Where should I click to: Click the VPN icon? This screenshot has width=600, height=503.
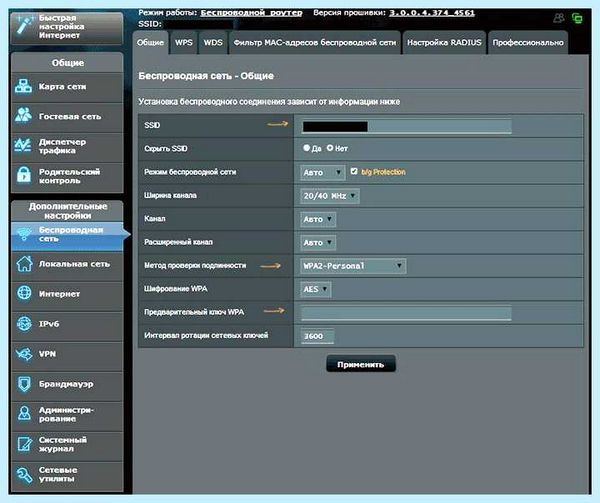point(24,353)
